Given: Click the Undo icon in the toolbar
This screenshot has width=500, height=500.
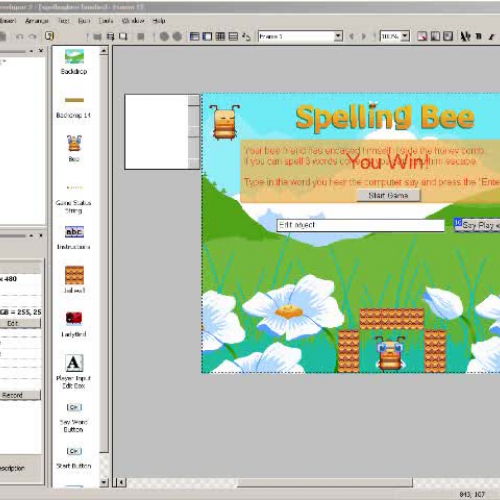Looking at the screenshot, I should click(x=20, y=36).
